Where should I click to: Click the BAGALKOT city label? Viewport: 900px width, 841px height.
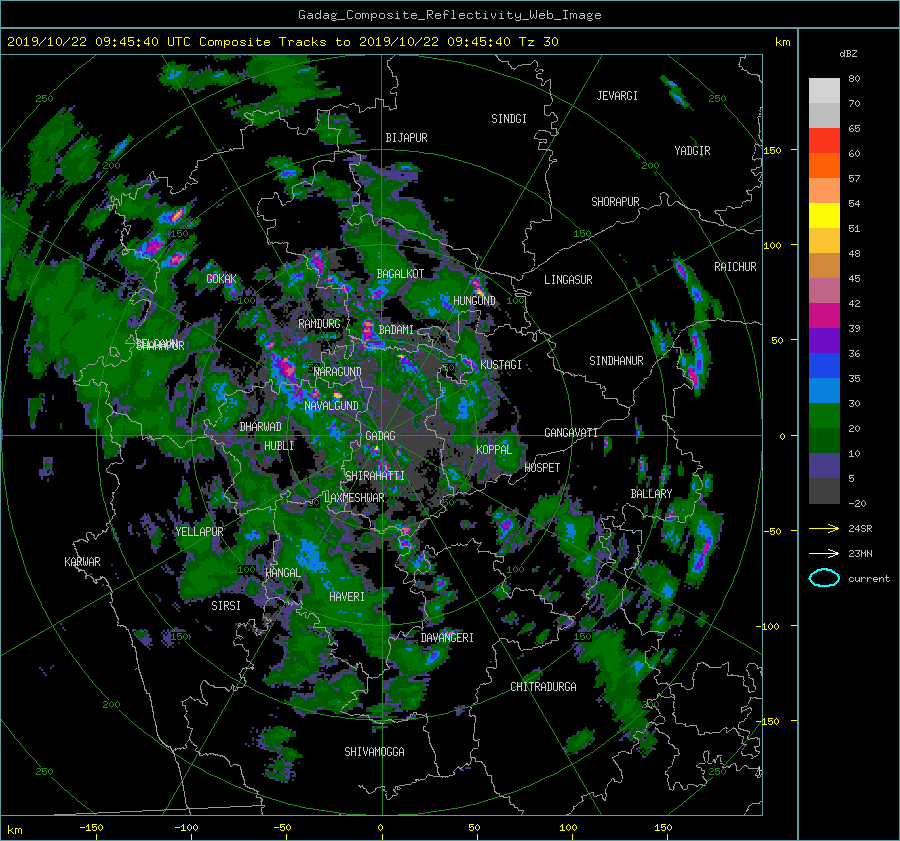pyautogui.click(x=400, y=274)
